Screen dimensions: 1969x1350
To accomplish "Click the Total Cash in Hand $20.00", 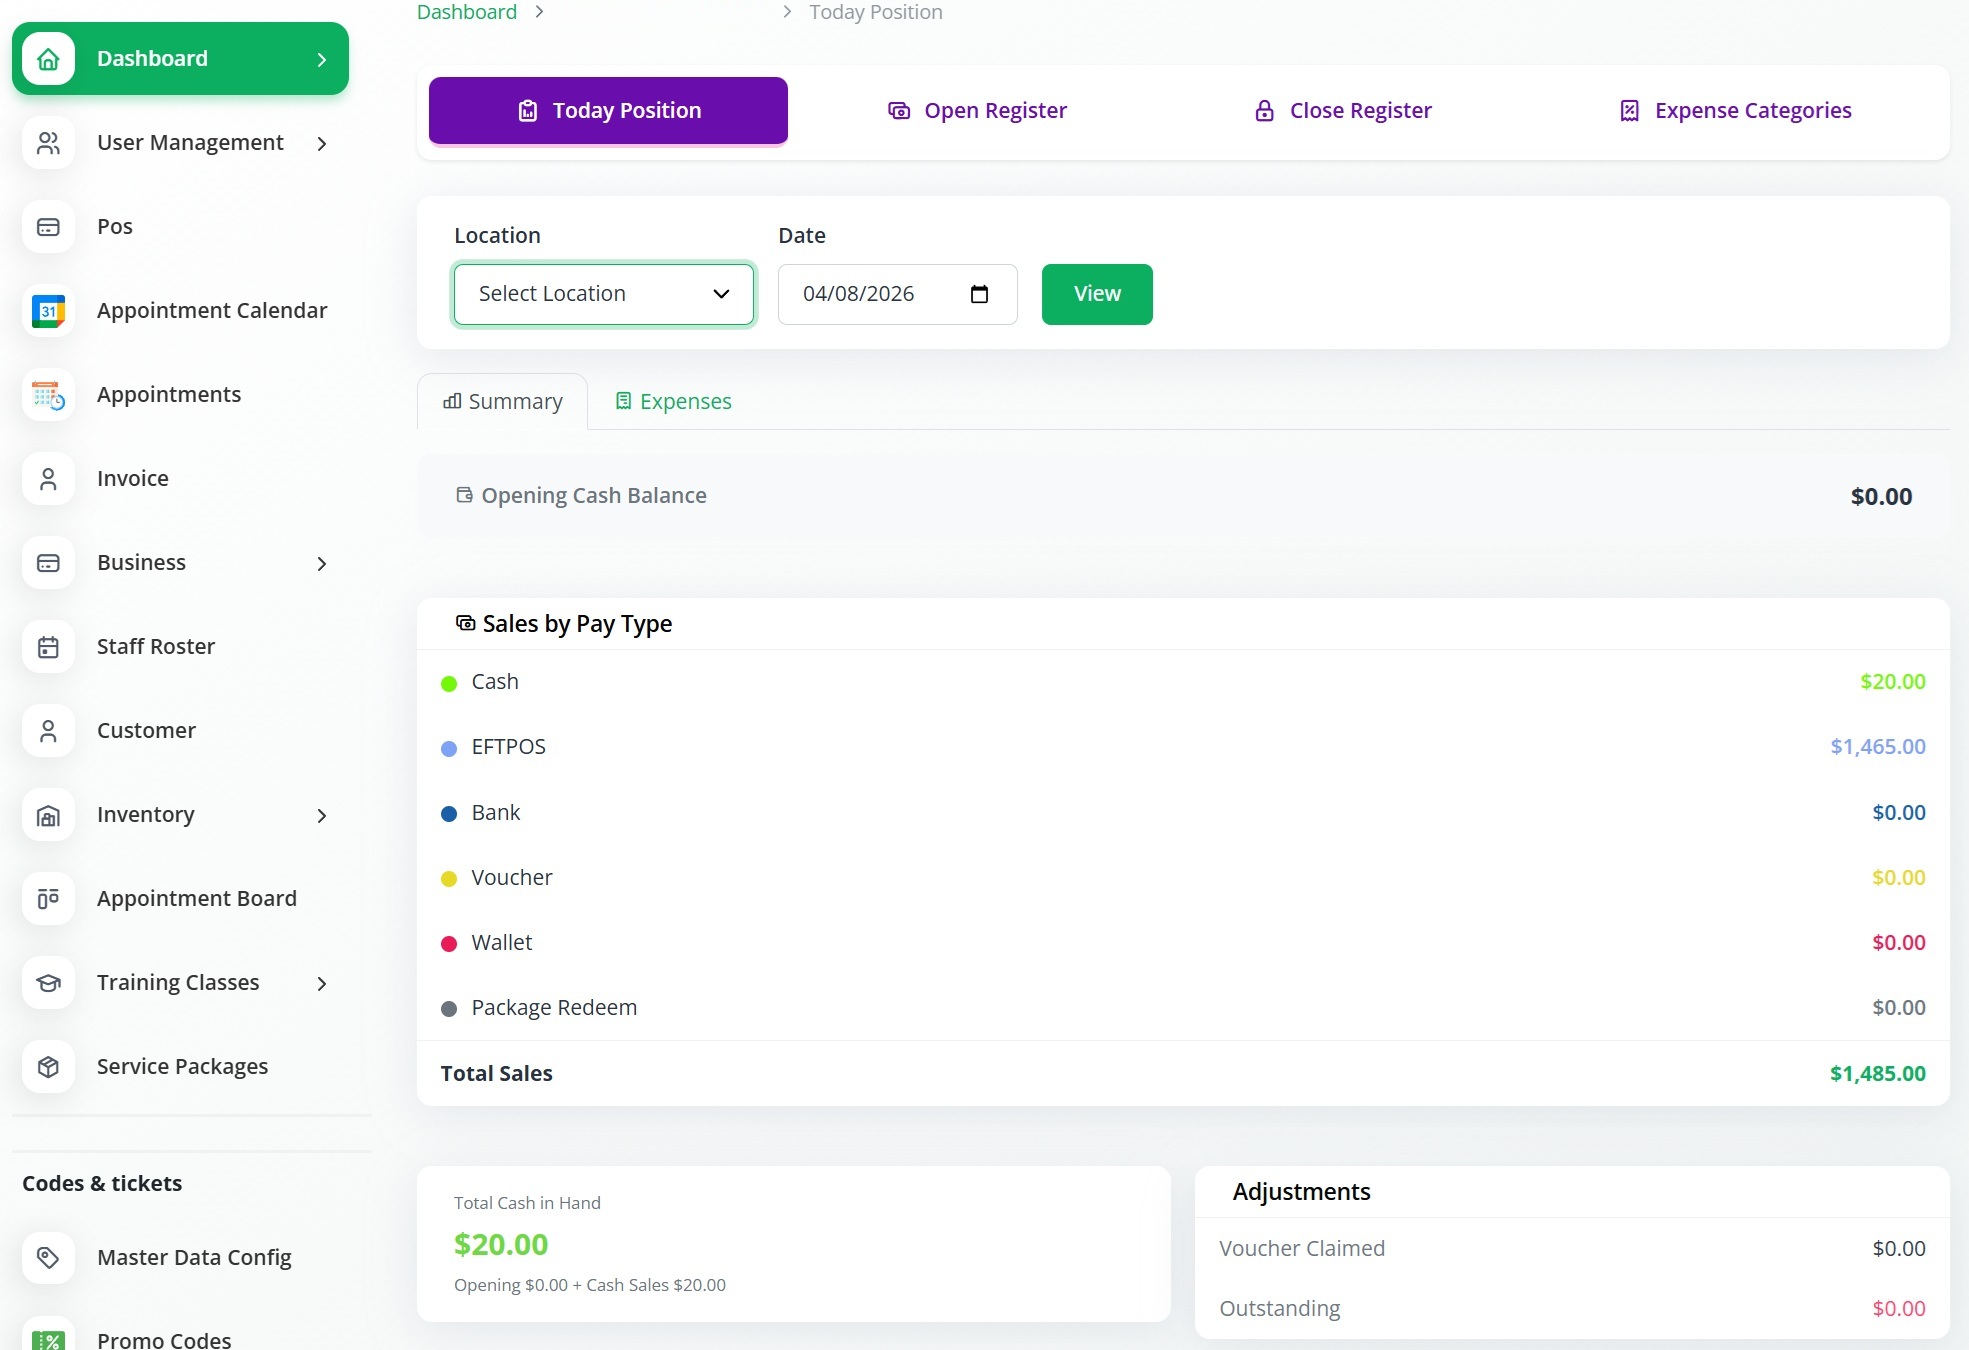I will [501, 1245].
